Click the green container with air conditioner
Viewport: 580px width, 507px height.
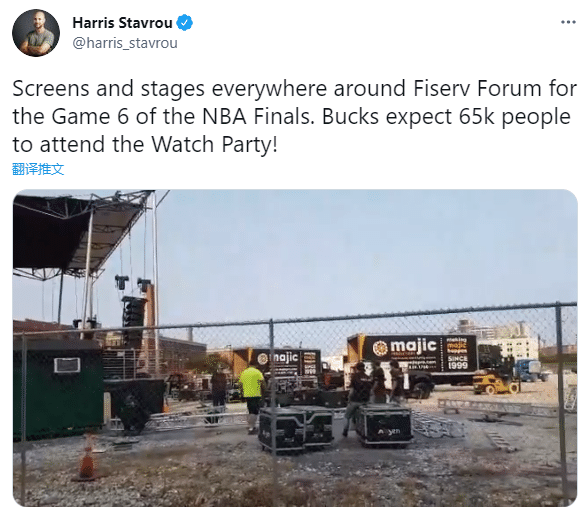(x=58, y=388)
